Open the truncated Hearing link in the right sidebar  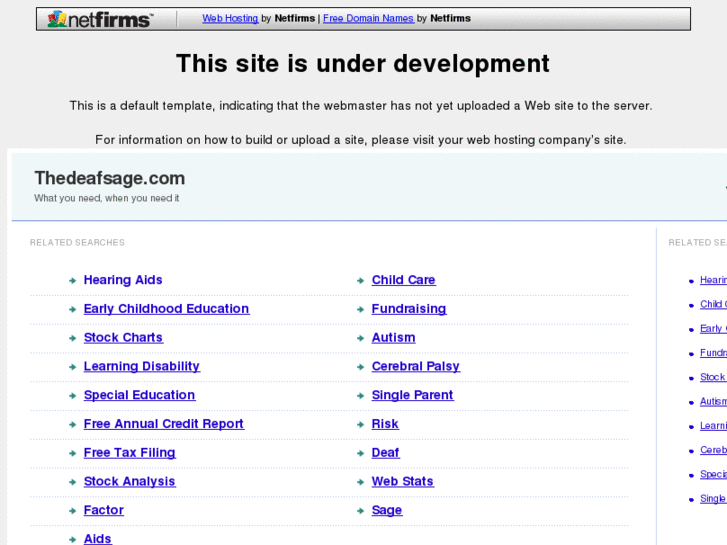(x=713, y=280)
